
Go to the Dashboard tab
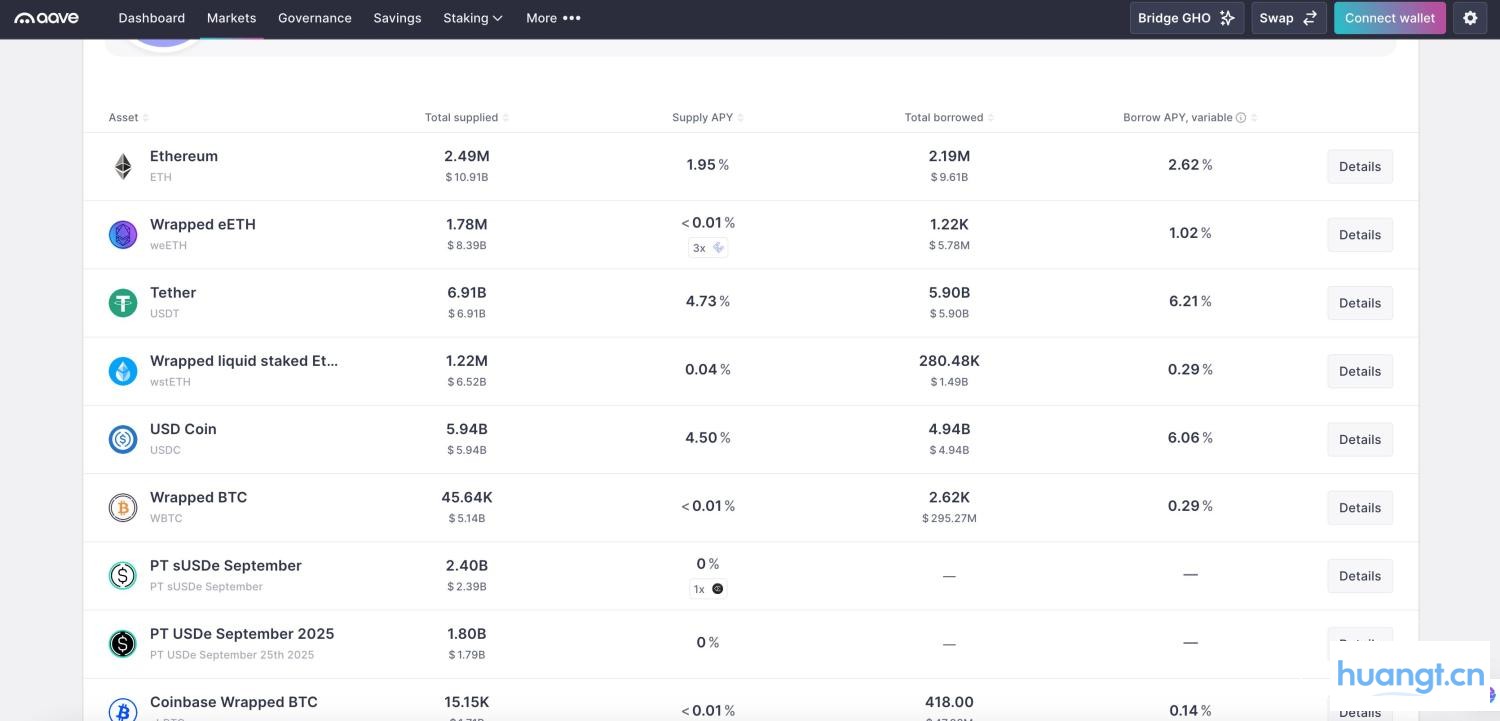[151, 17]
